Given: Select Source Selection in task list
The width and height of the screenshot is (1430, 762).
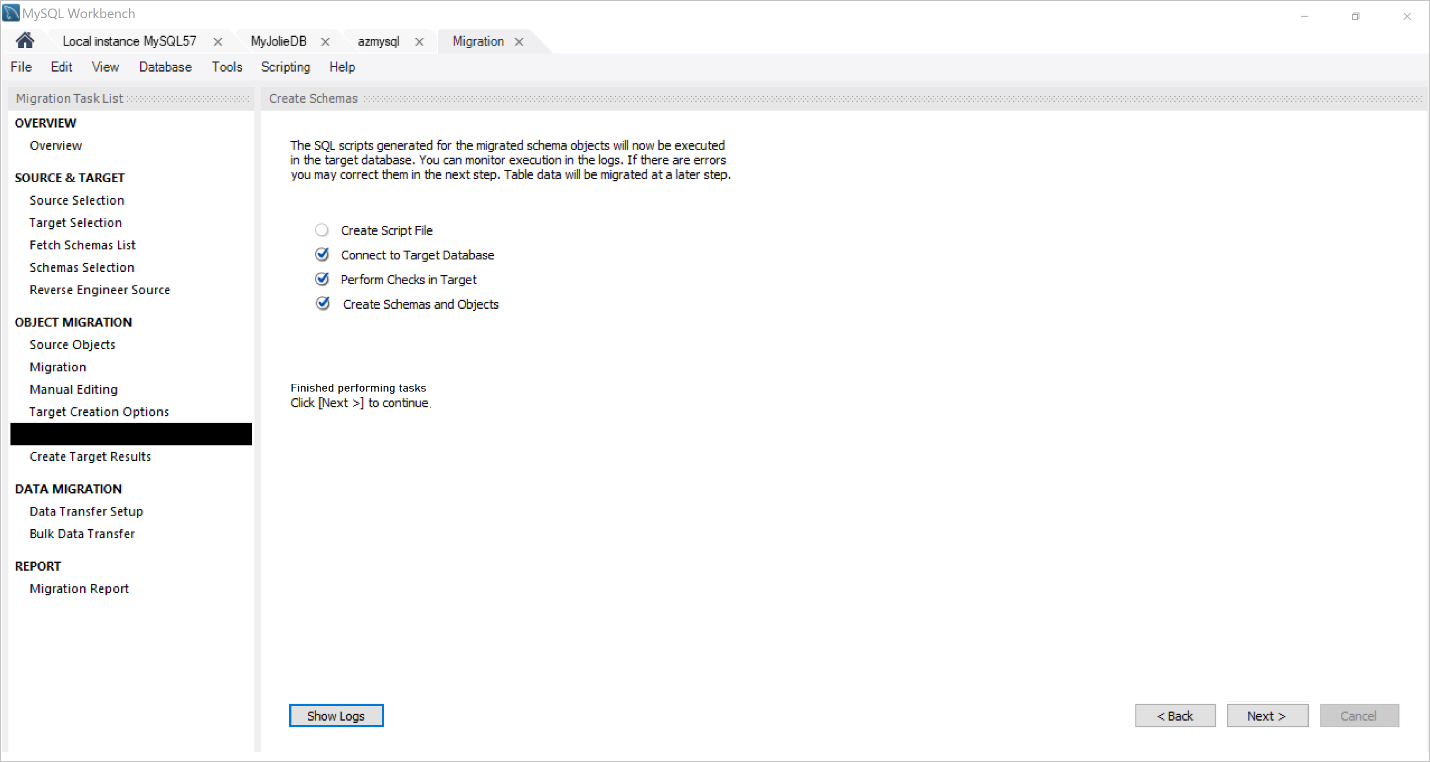Looking at the screenshot, I should point(77,200).
